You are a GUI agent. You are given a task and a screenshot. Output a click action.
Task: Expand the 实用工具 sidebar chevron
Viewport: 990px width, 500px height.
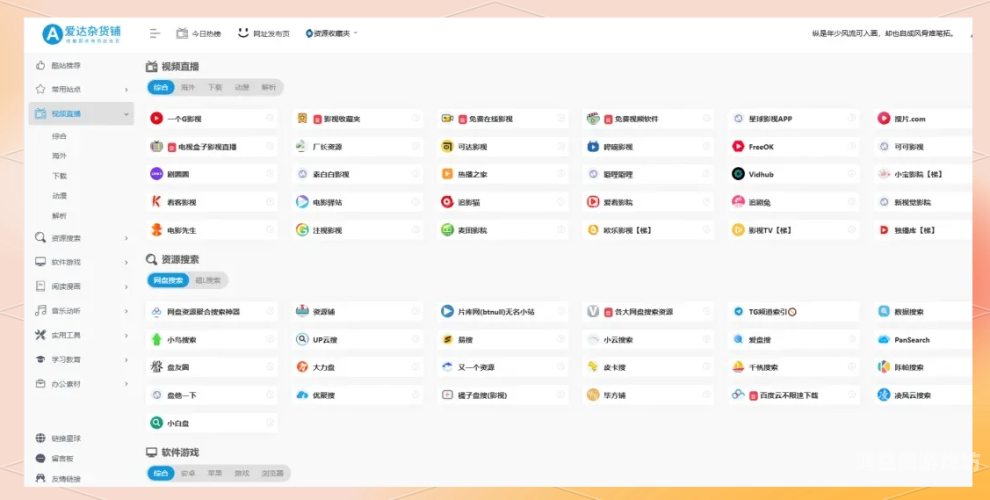tap(126, 335)
